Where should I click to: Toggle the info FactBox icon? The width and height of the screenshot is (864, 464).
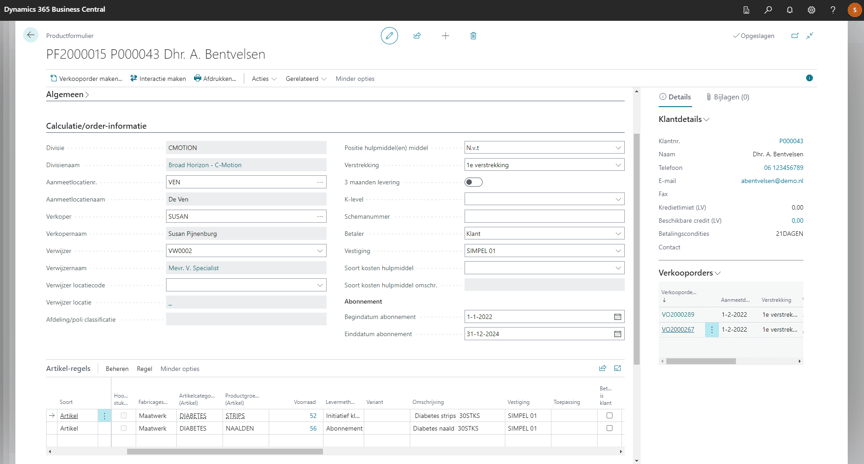pos(809,78)
